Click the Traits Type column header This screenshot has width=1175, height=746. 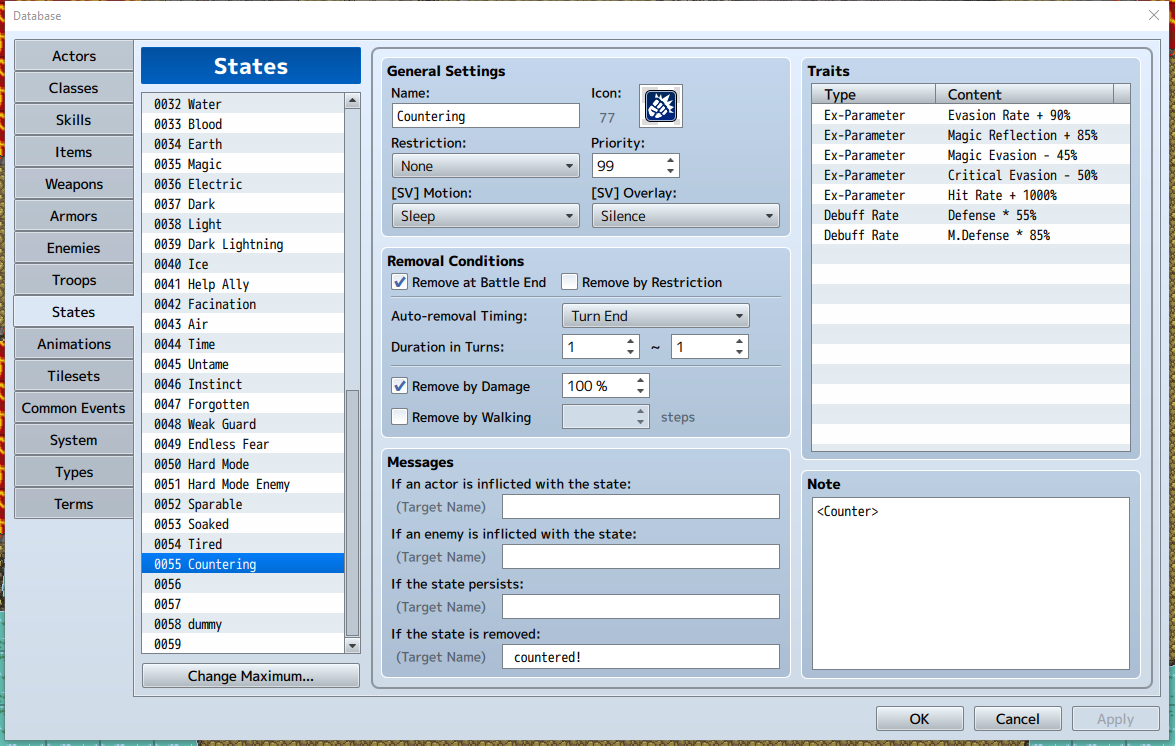tap(874, 94)
